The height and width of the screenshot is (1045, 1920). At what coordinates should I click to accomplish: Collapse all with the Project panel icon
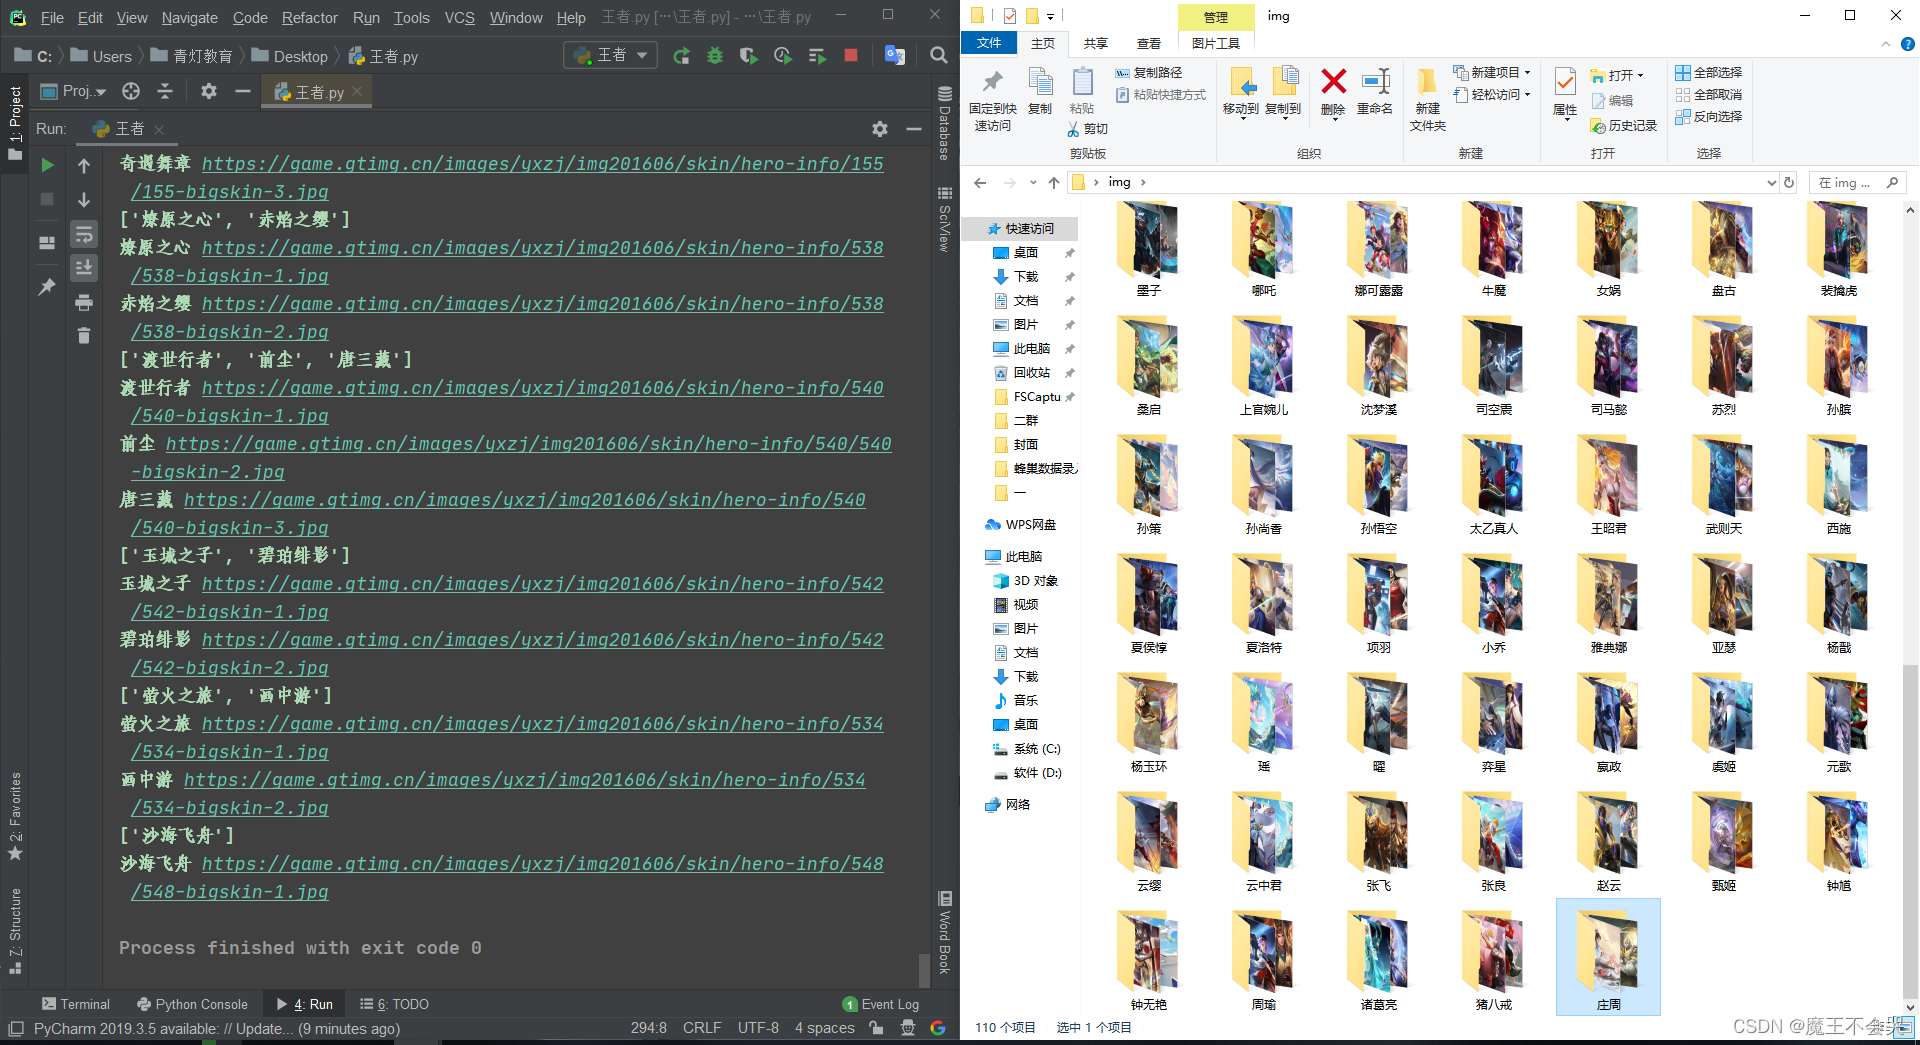point(165,91)
